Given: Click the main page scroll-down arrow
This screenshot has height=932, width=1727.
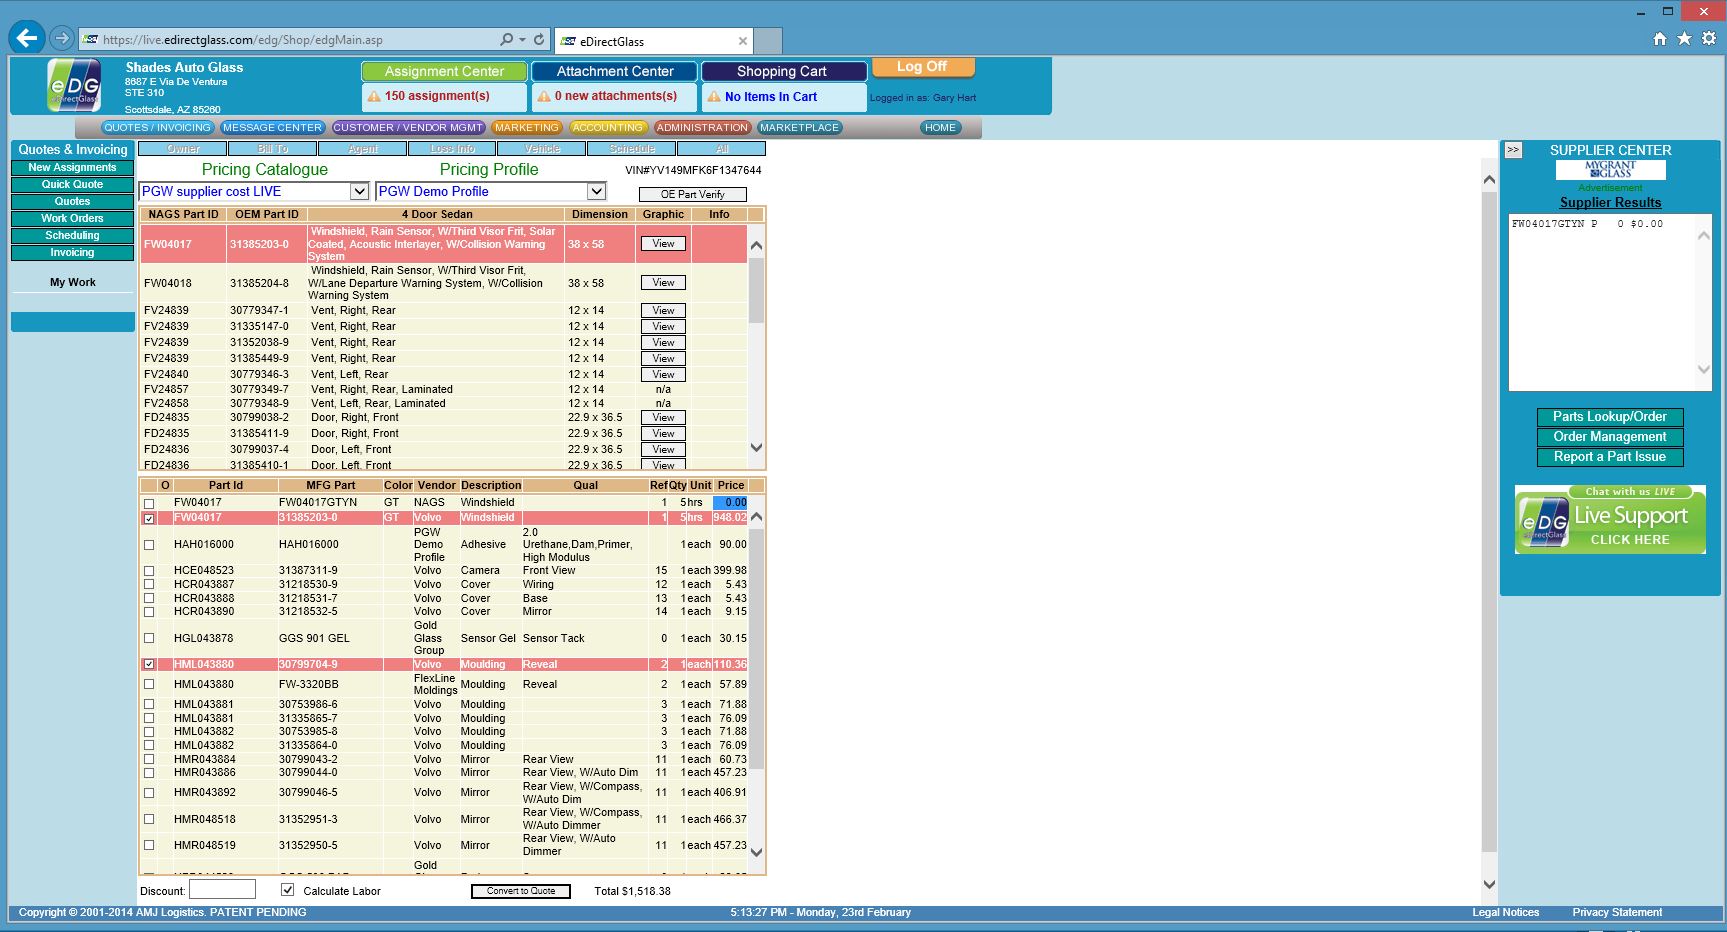Looking at the screenshot, I should click(1489, 884).
